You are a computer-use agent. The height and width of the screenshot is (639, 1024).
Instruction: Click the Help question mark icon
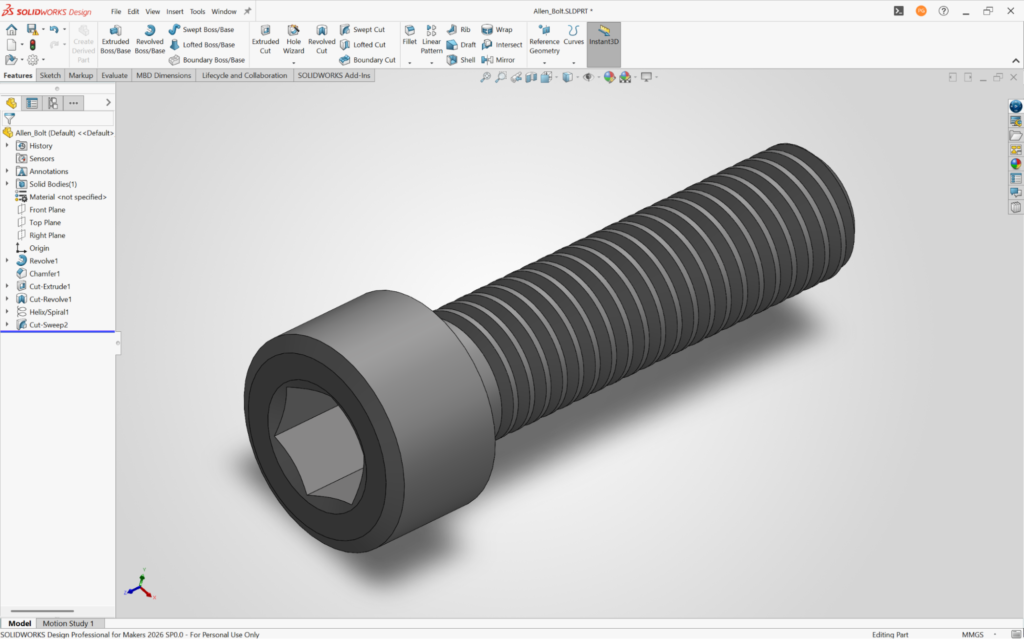[943, 11]
